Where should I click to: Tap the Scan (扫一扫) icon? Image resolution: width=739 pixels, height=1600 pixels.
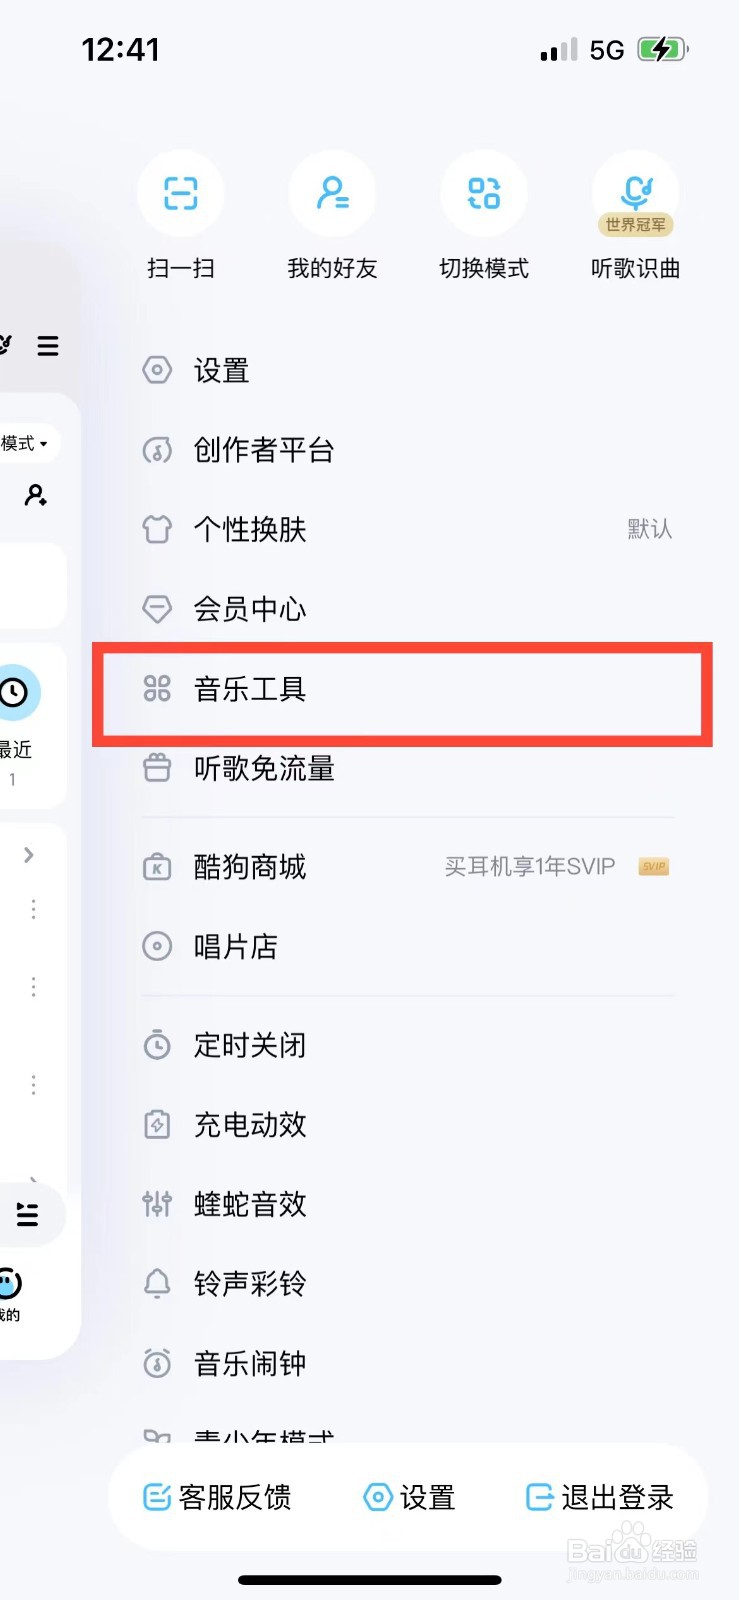(x=181, y=193)
